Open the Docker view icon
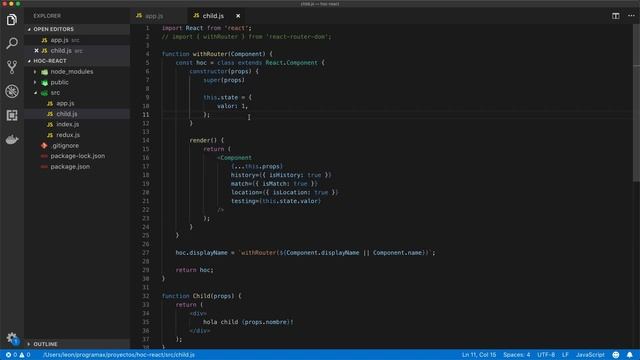The height and width of the screenshot is (360, 640). click(x=12, y=139)
